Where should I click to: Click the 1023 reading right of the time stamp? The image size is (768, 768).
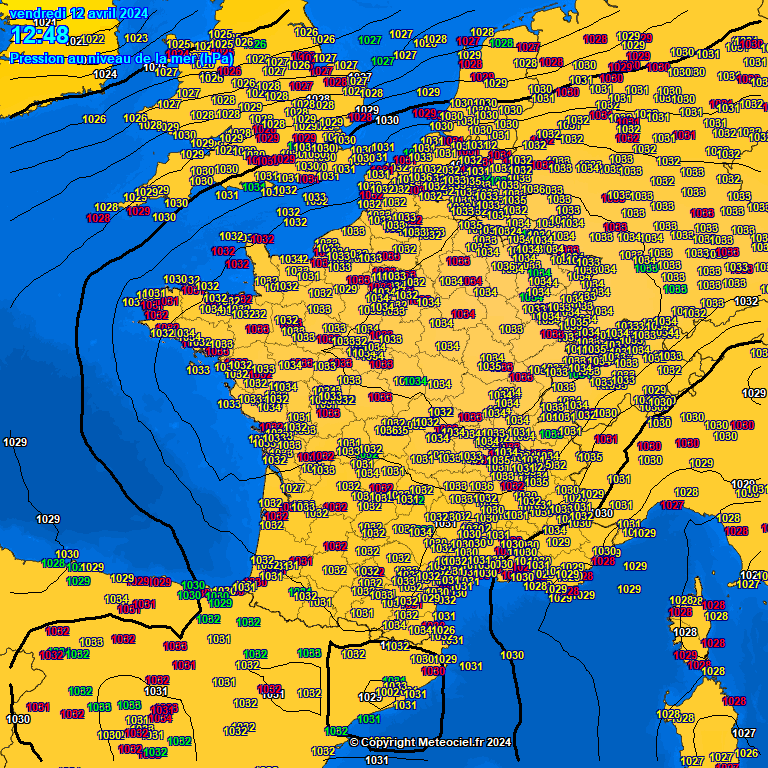pyautogui.click(x=137, y=38)
